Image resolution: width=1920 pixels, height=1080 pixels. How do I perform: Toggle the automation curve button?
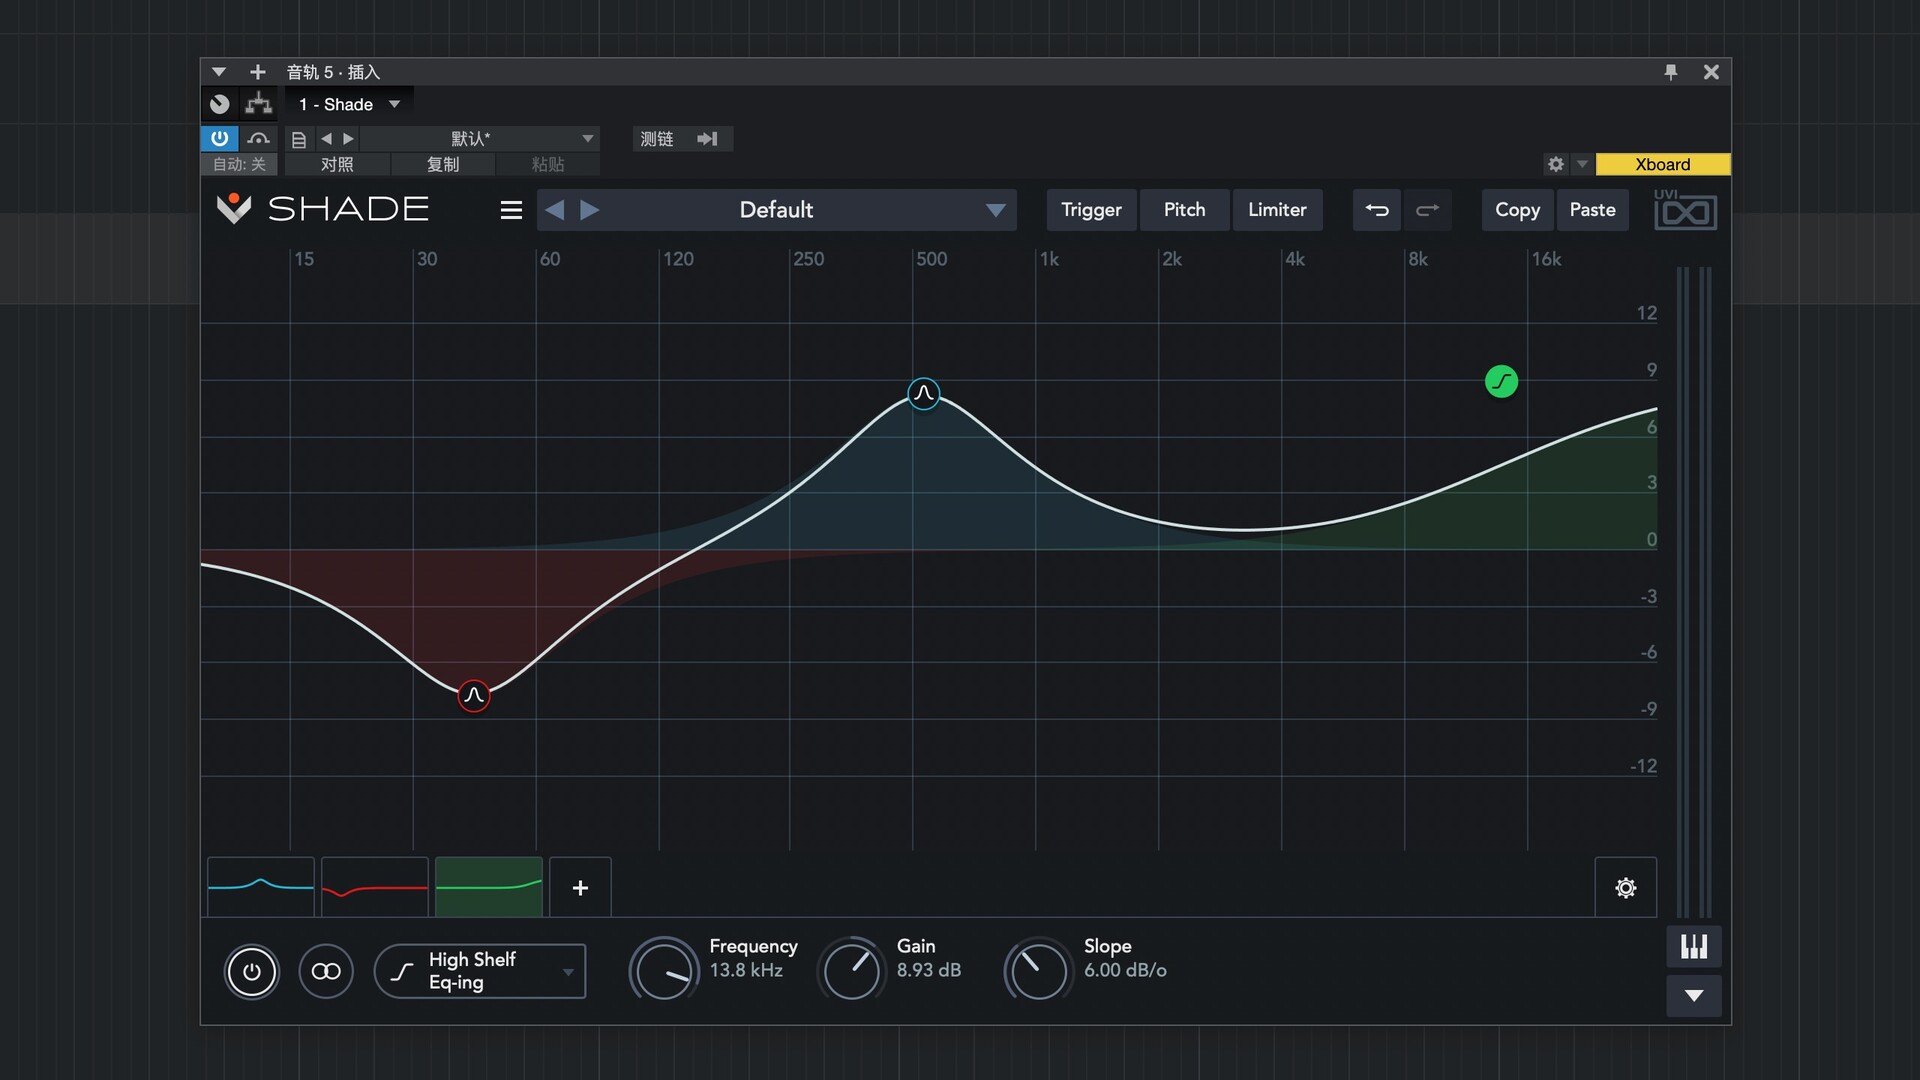(259, 139)
